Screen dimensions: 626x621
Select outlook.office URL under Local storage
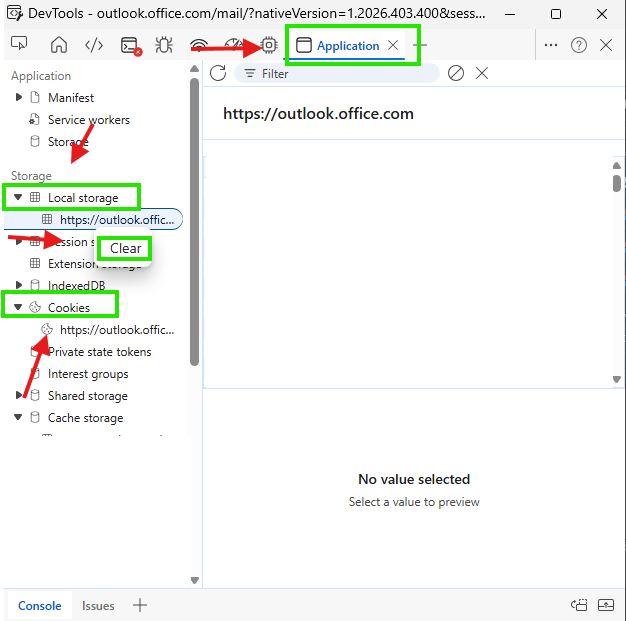117,220
